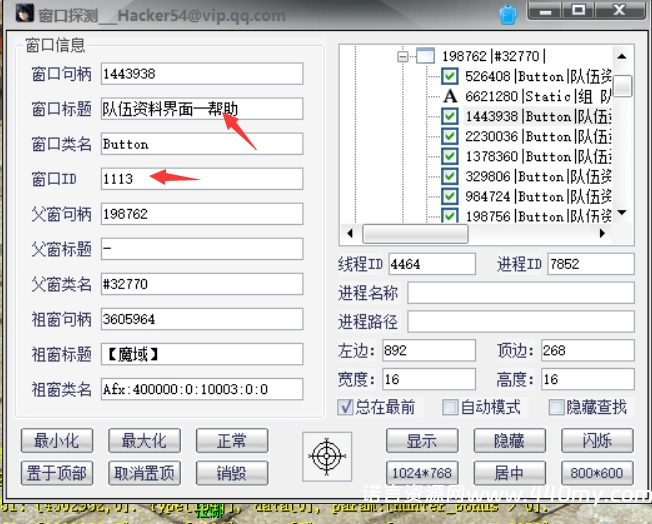
Task: Click the app avatar icon in title bar
Action: point(25,12)
